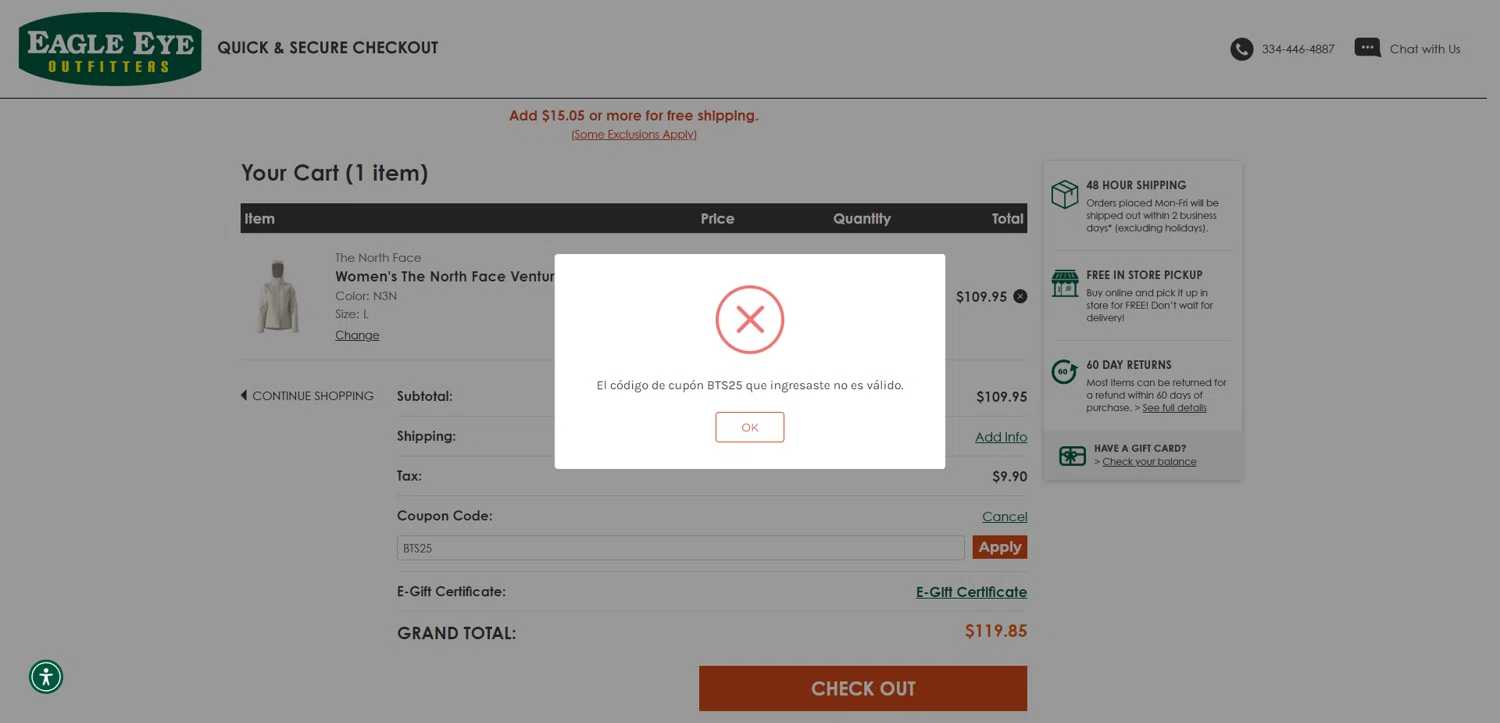Open Chat with Us link
Image resolution: width=1500 pixels, height=723 pixels.
click(x=1425, y=49)
